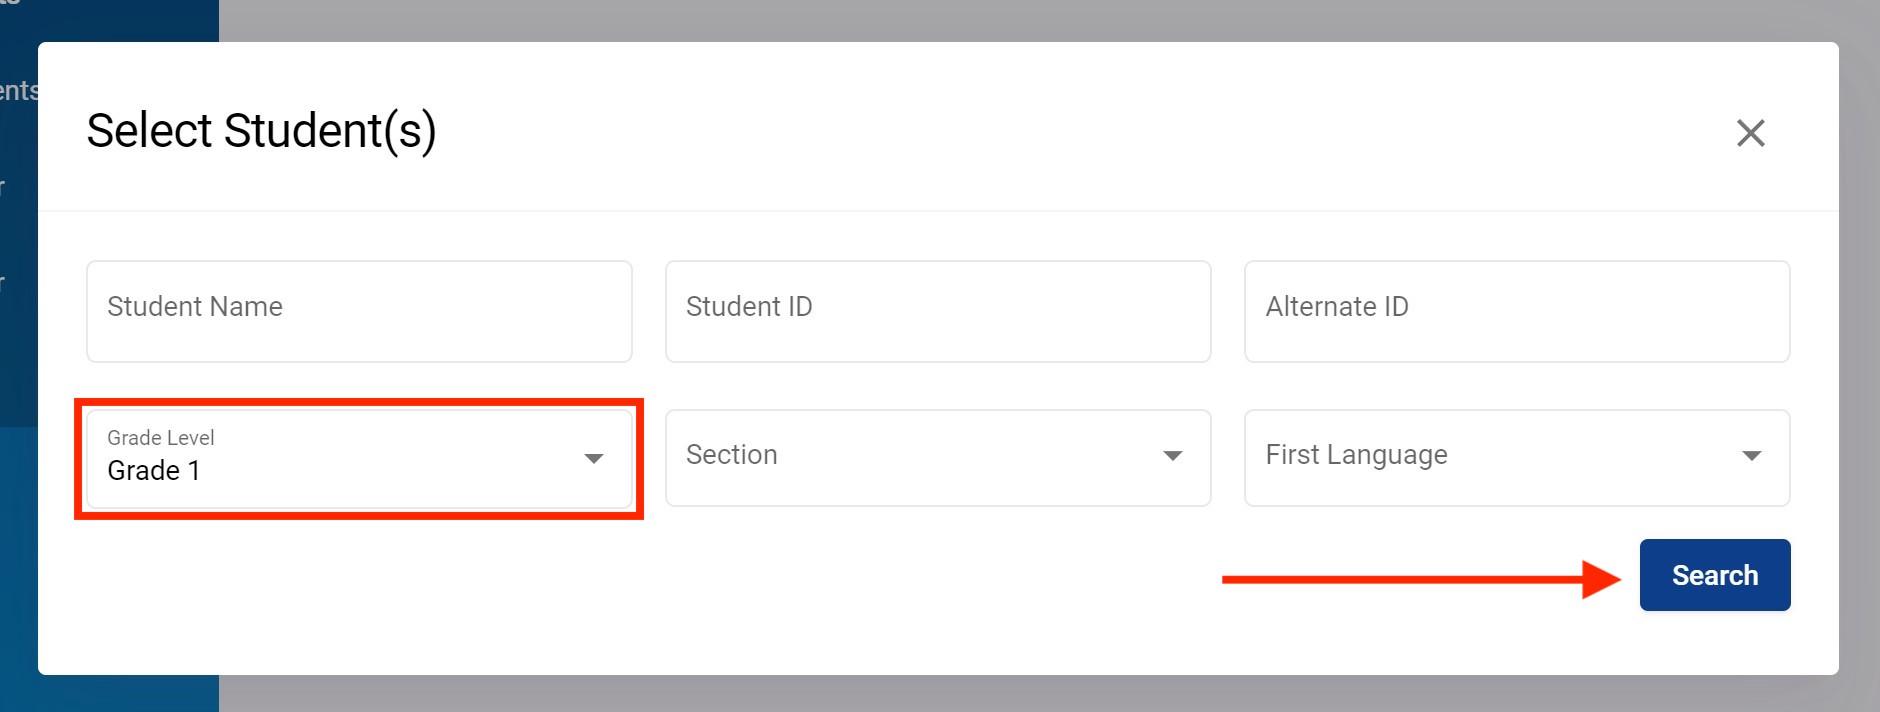Screen dimensions: 1880x712
Task: Click the Select Student(s) dialog title
Action: click(261, 131)
